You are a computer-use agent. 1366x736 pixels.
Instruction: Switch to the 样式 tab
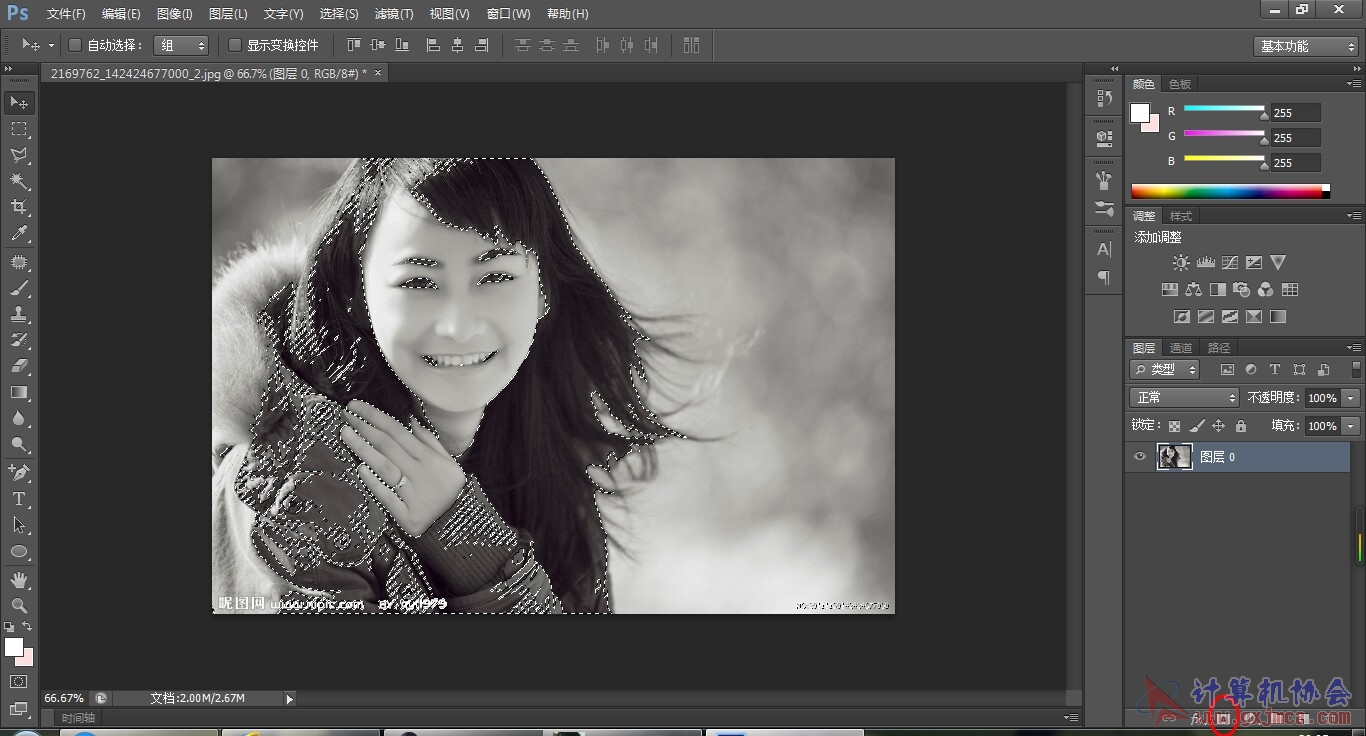pos(1181,216)
